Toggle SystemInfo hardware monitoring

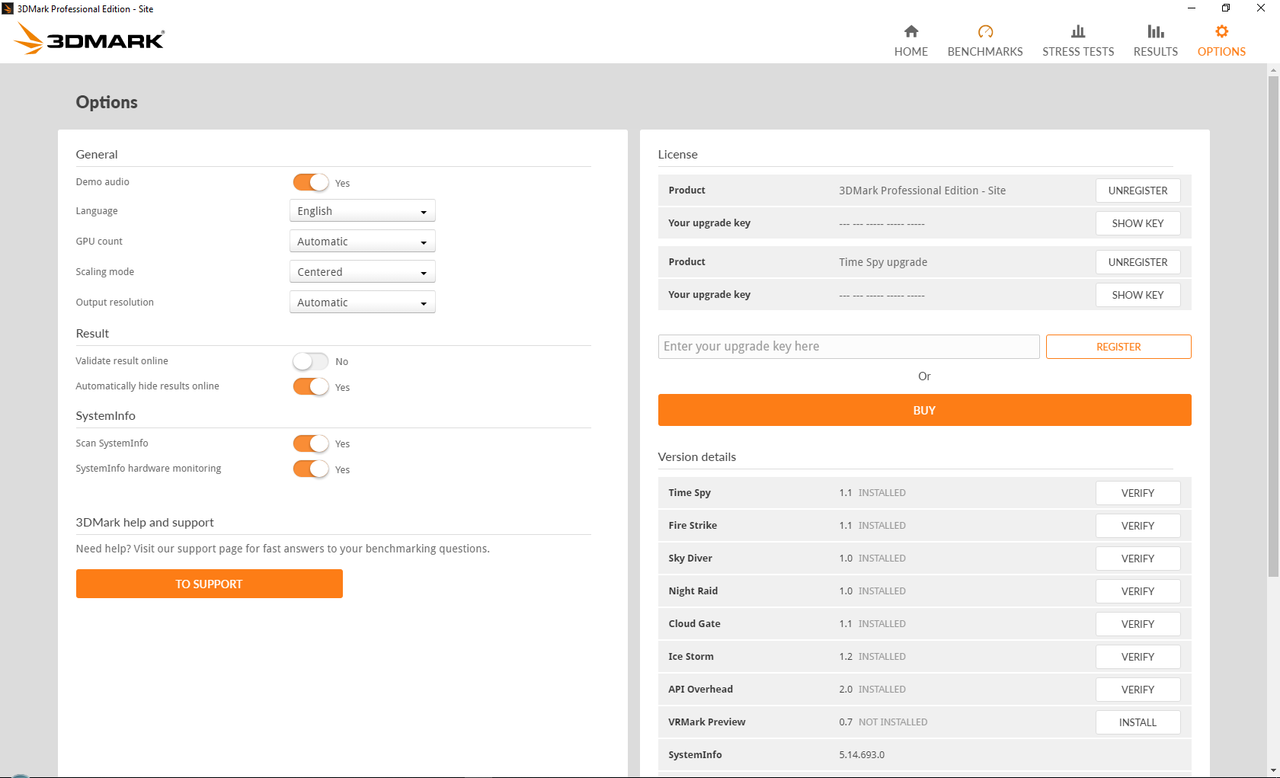[x=311, y=468]
